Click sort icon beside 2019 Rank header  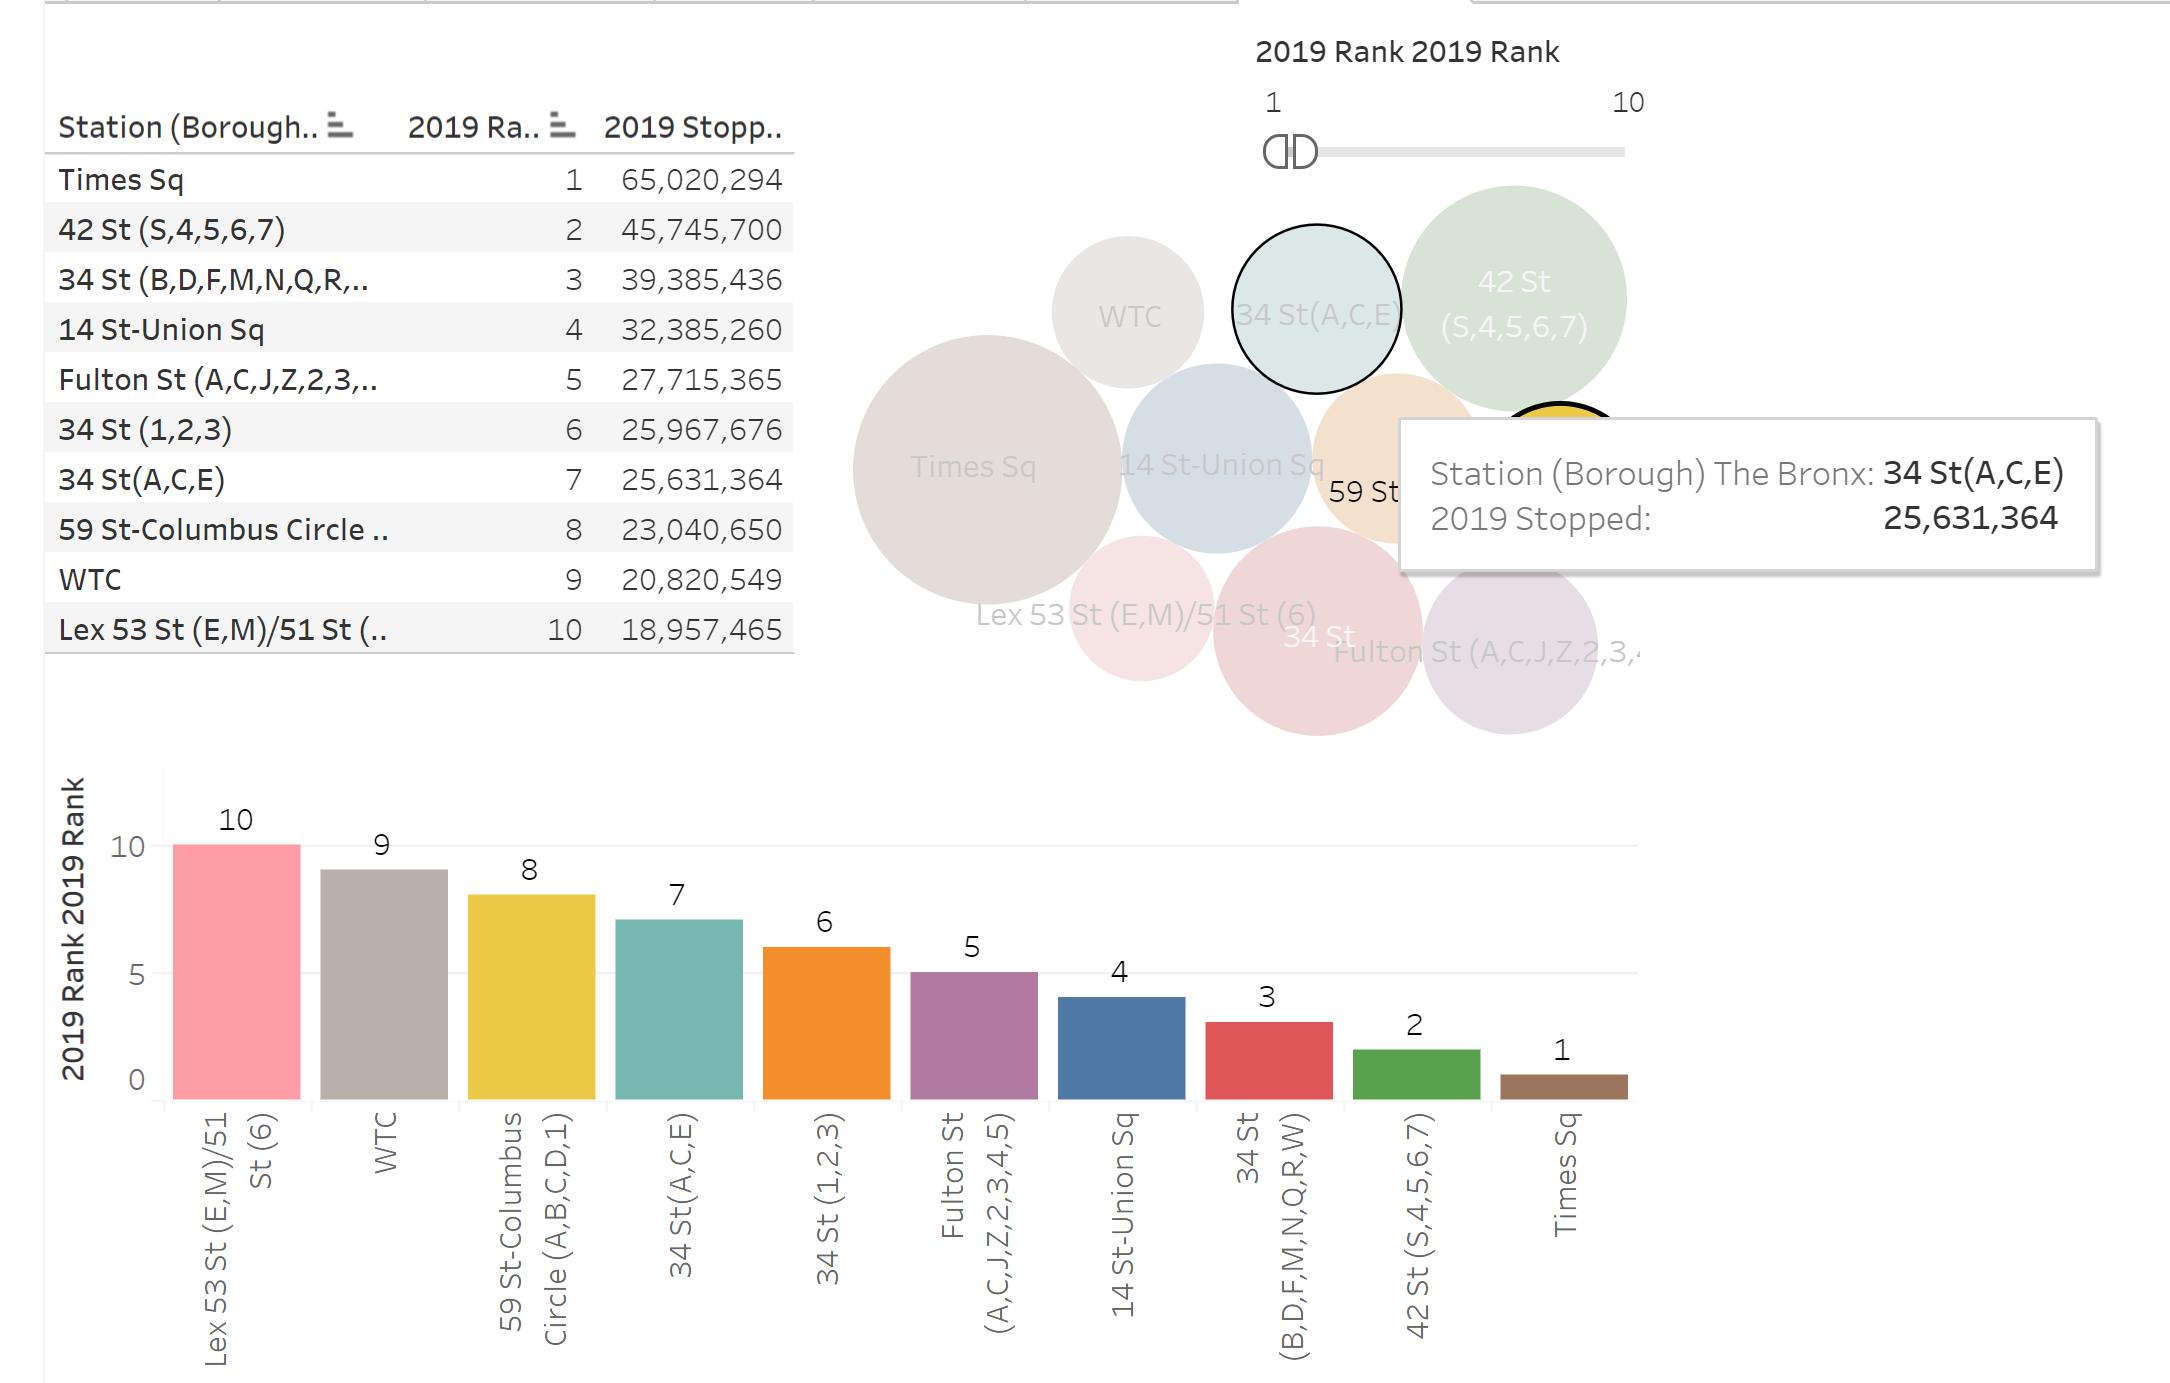tap(563, 126)
